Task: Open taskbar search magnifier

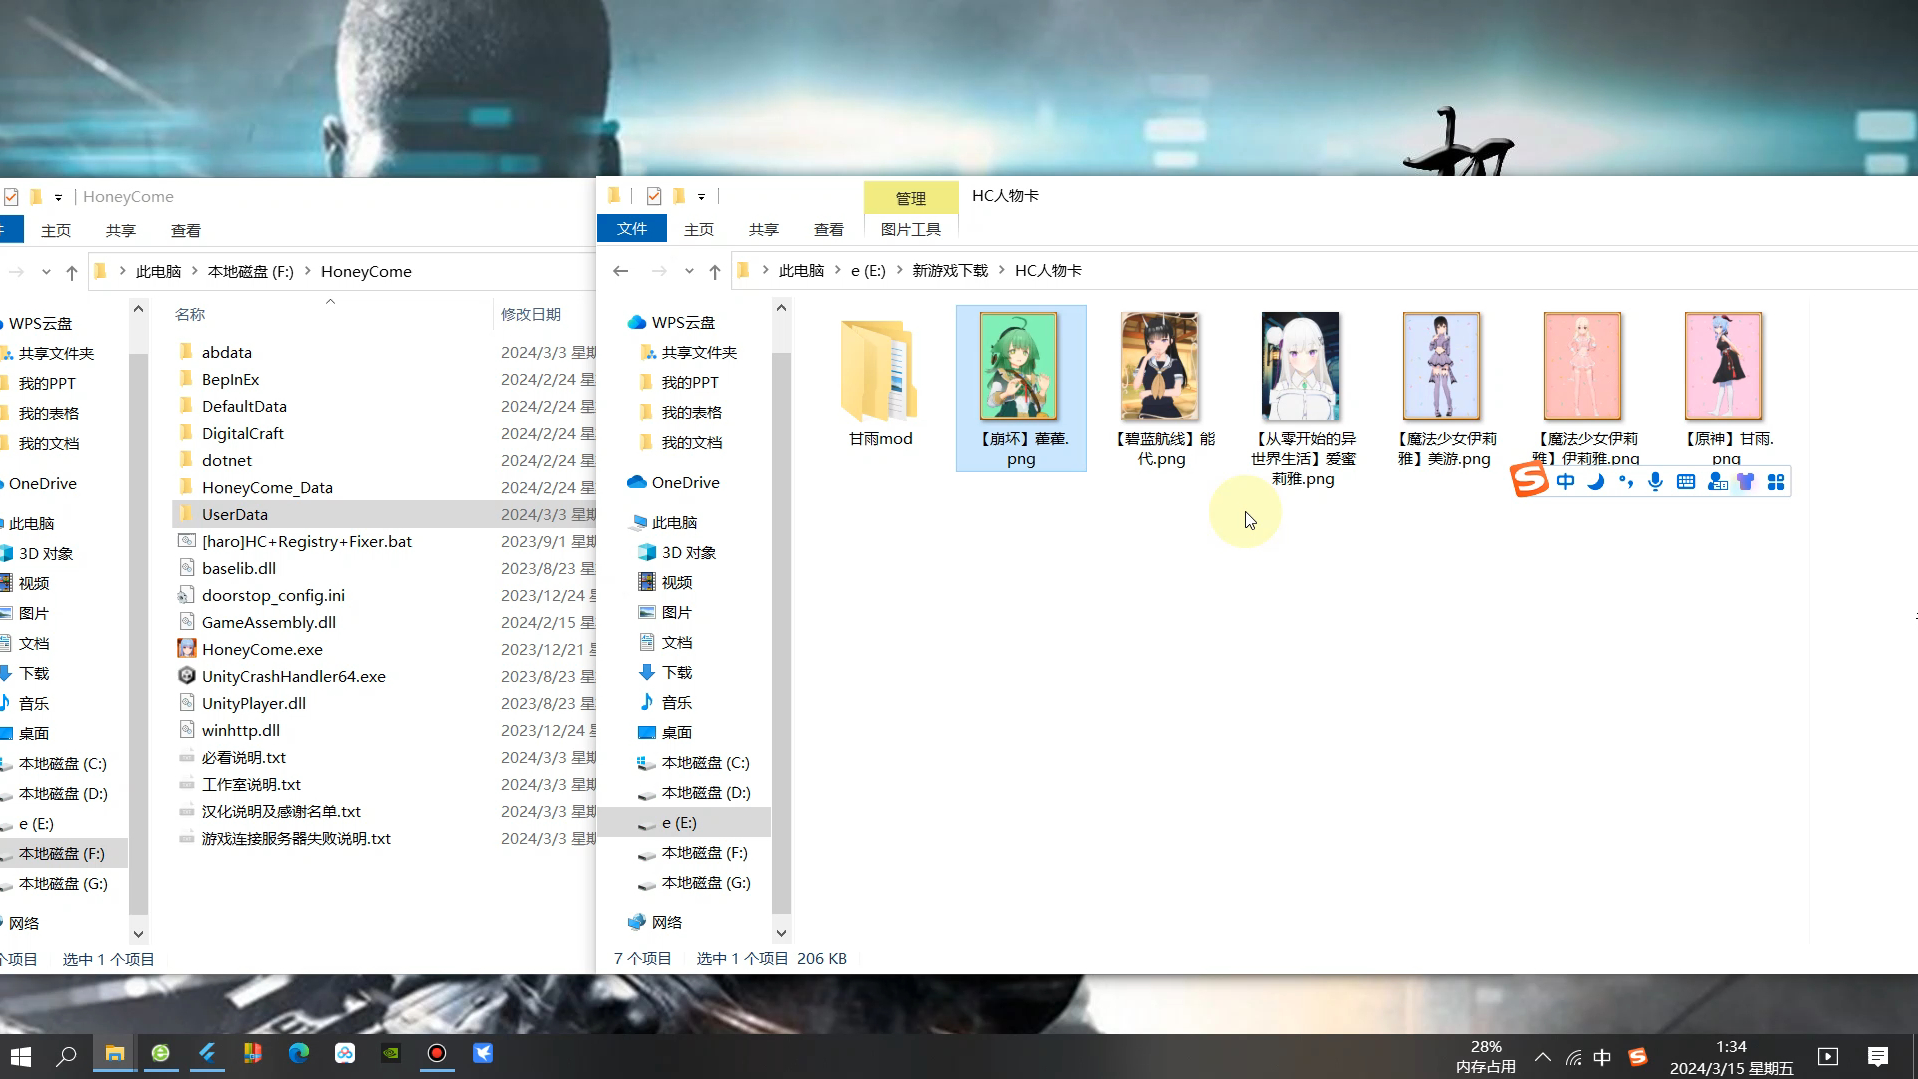Action: [67, 1056]
